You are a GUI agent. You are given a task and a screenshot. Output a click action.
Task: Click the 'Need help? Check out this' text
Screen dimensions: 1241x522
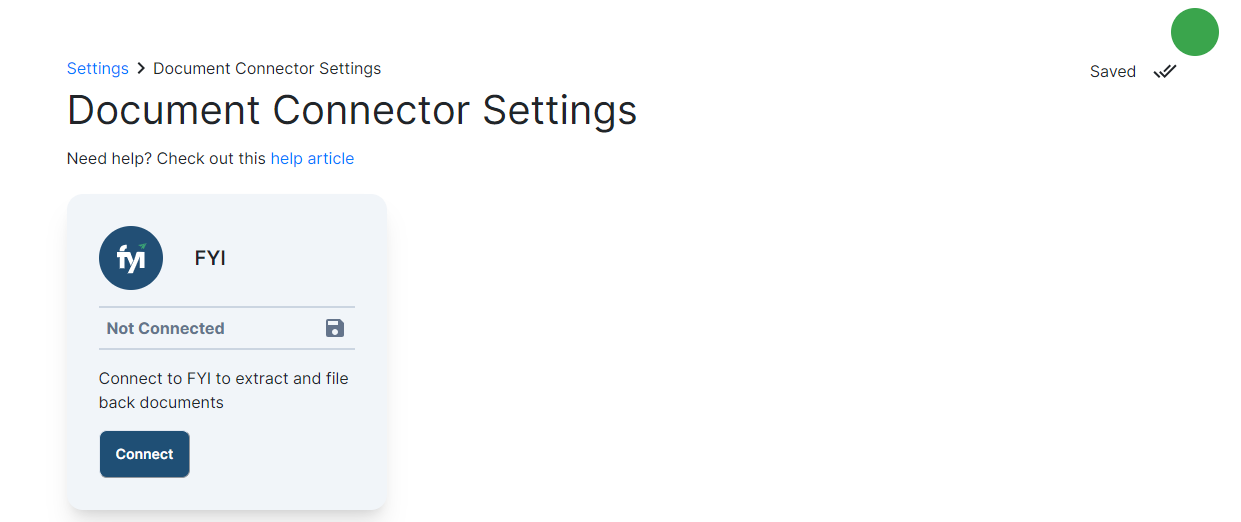166,158
